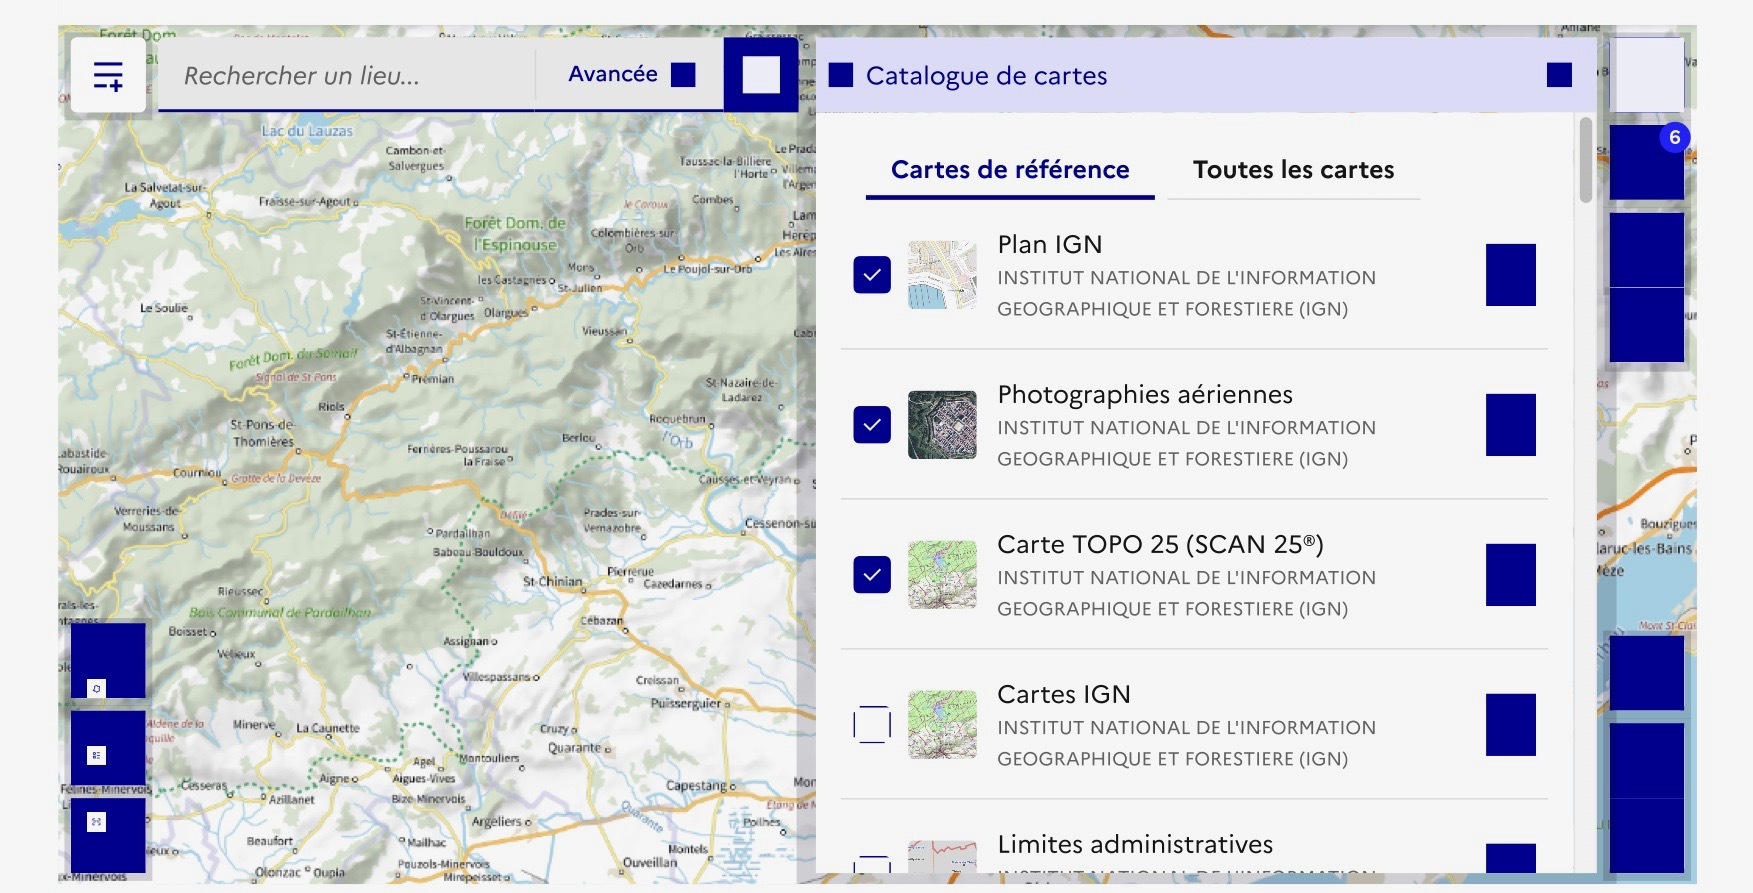
Task: Click the Carte TOPO 25 (SCAN 25®) title
Action: coord(1160,544)
